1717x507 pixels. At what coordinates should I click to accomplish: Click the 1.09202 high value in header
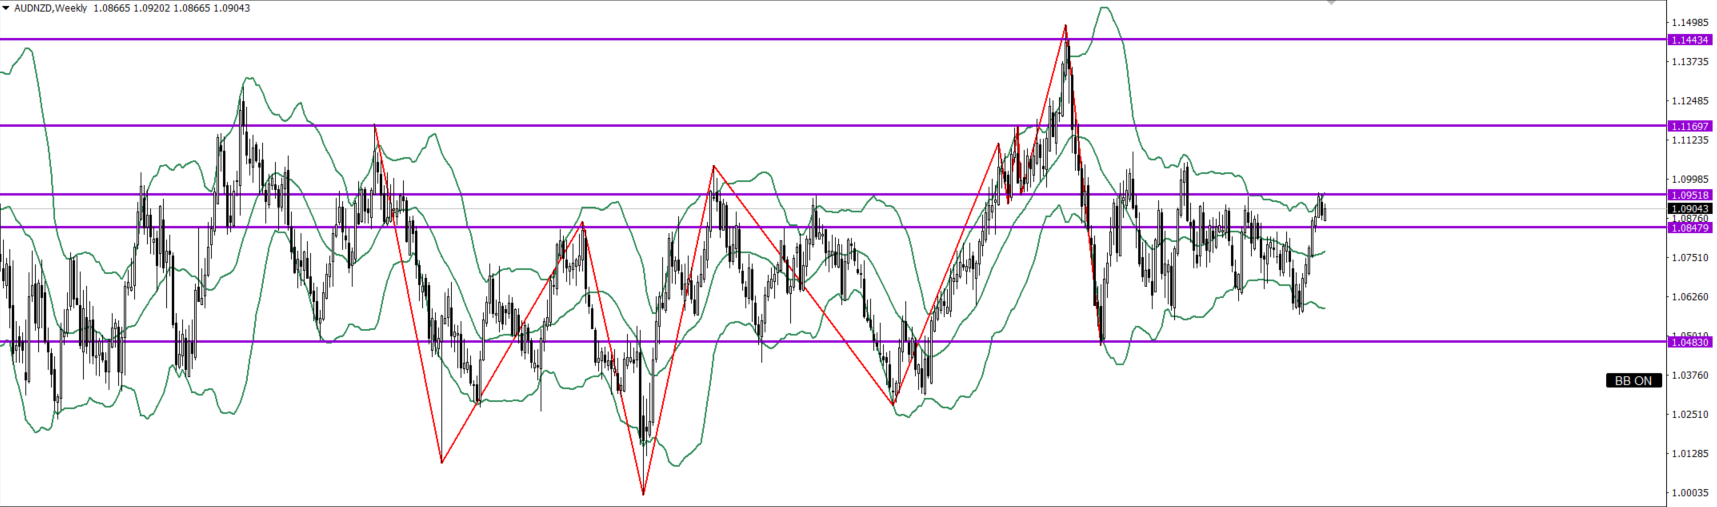point(153,8)
